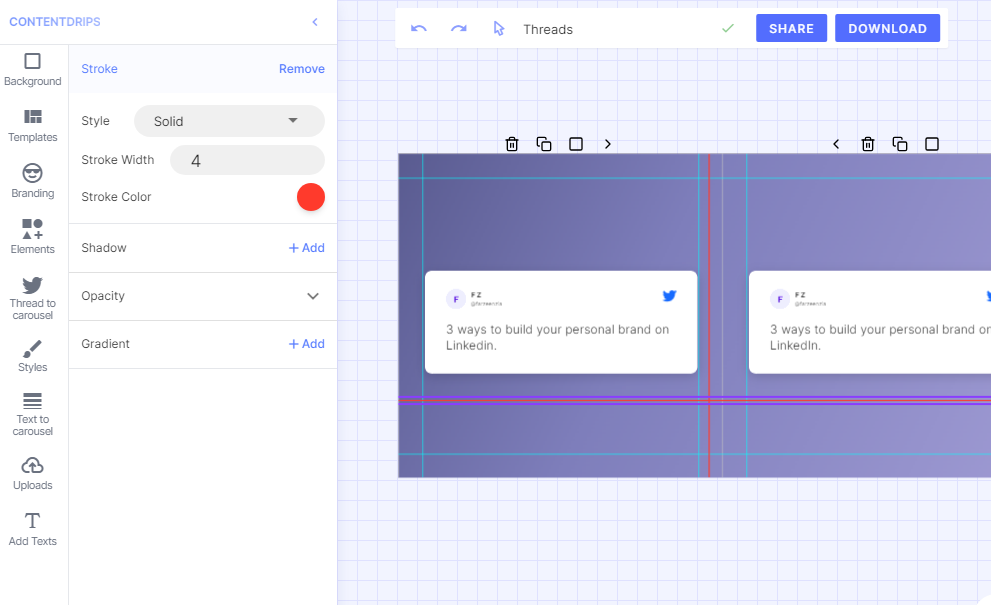Click the Download button
The image size is (991, 605).
(887, 29)
